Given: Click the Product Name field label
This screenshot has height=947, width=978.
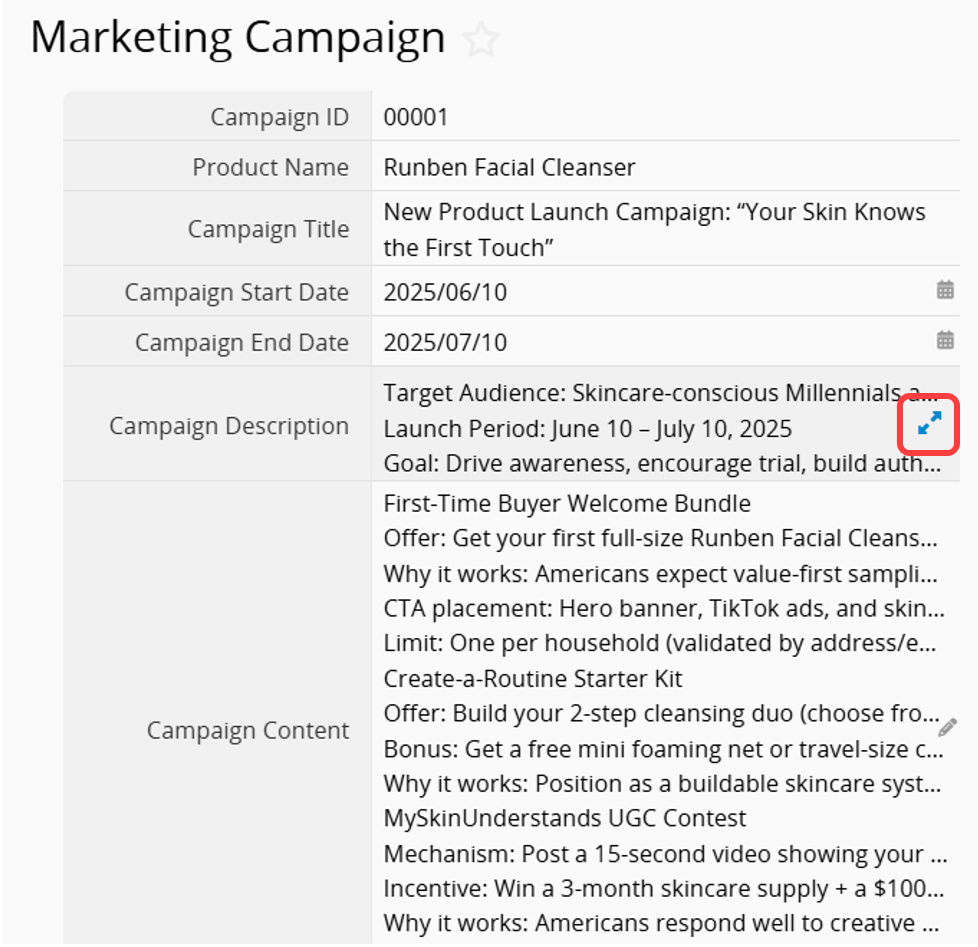Looking at the screenshot, I should point(270,168).
